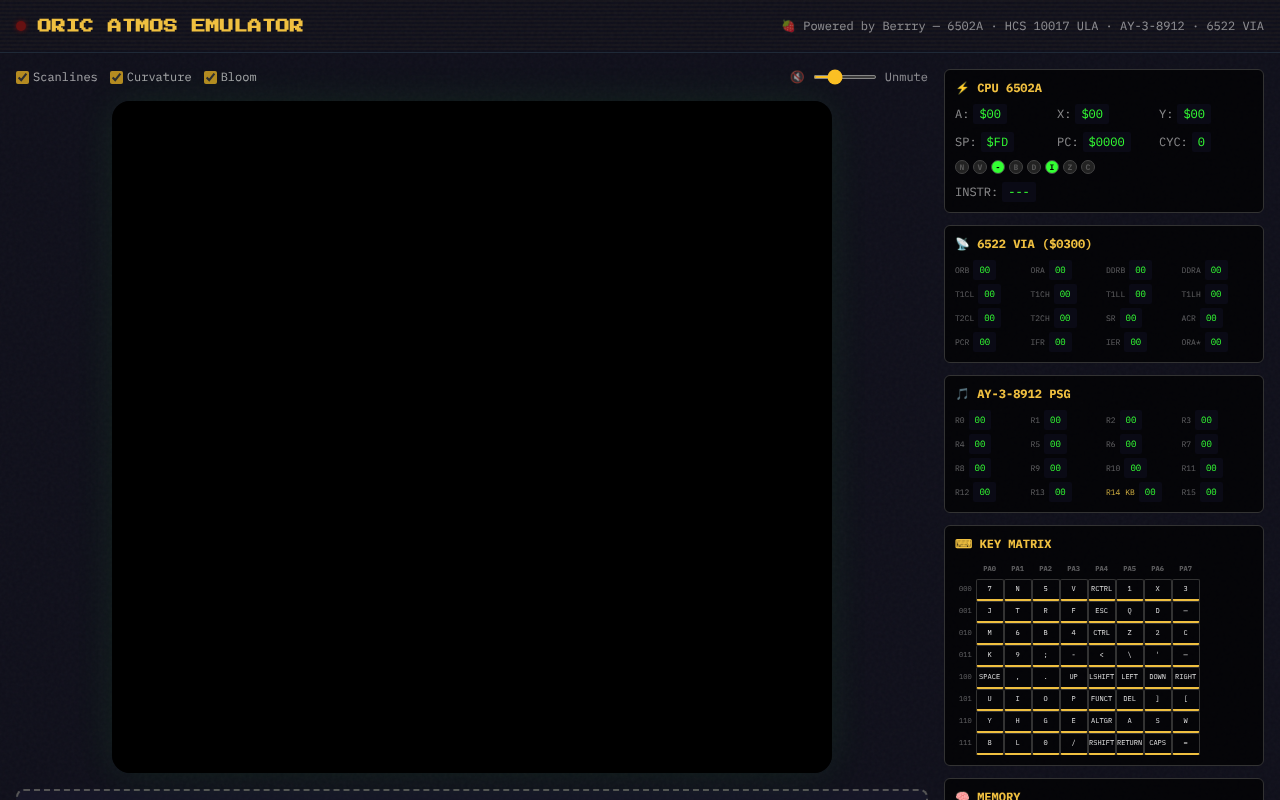Turn off the Bloom checkbox
The image size is (1280, 800).
click(211, 77)
